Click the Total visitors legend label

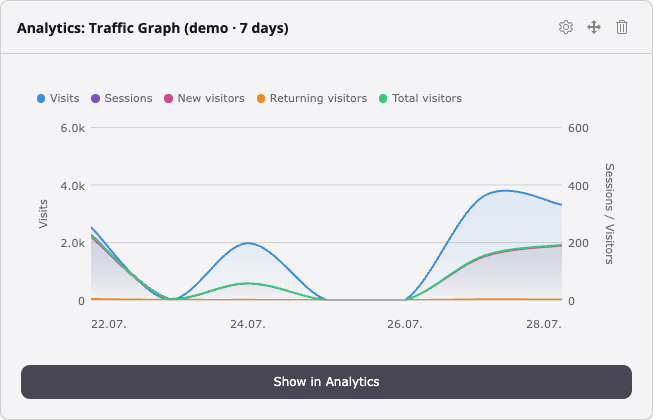[x=427, y=98]
